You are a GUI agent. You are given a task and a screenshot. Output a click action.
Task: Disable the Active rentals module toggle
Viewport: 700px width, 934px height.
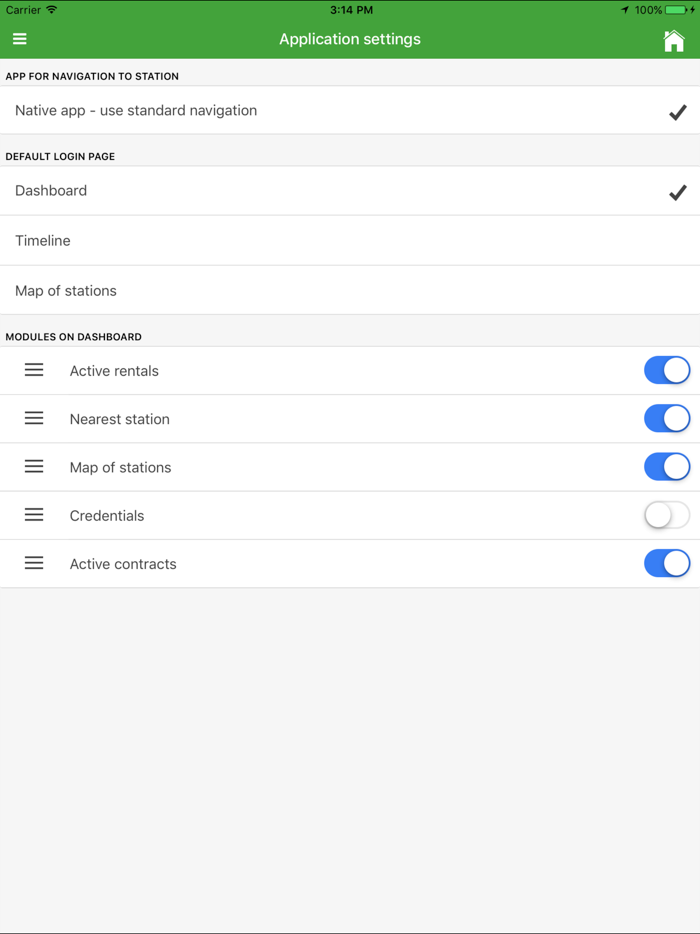tap(667, 370)
